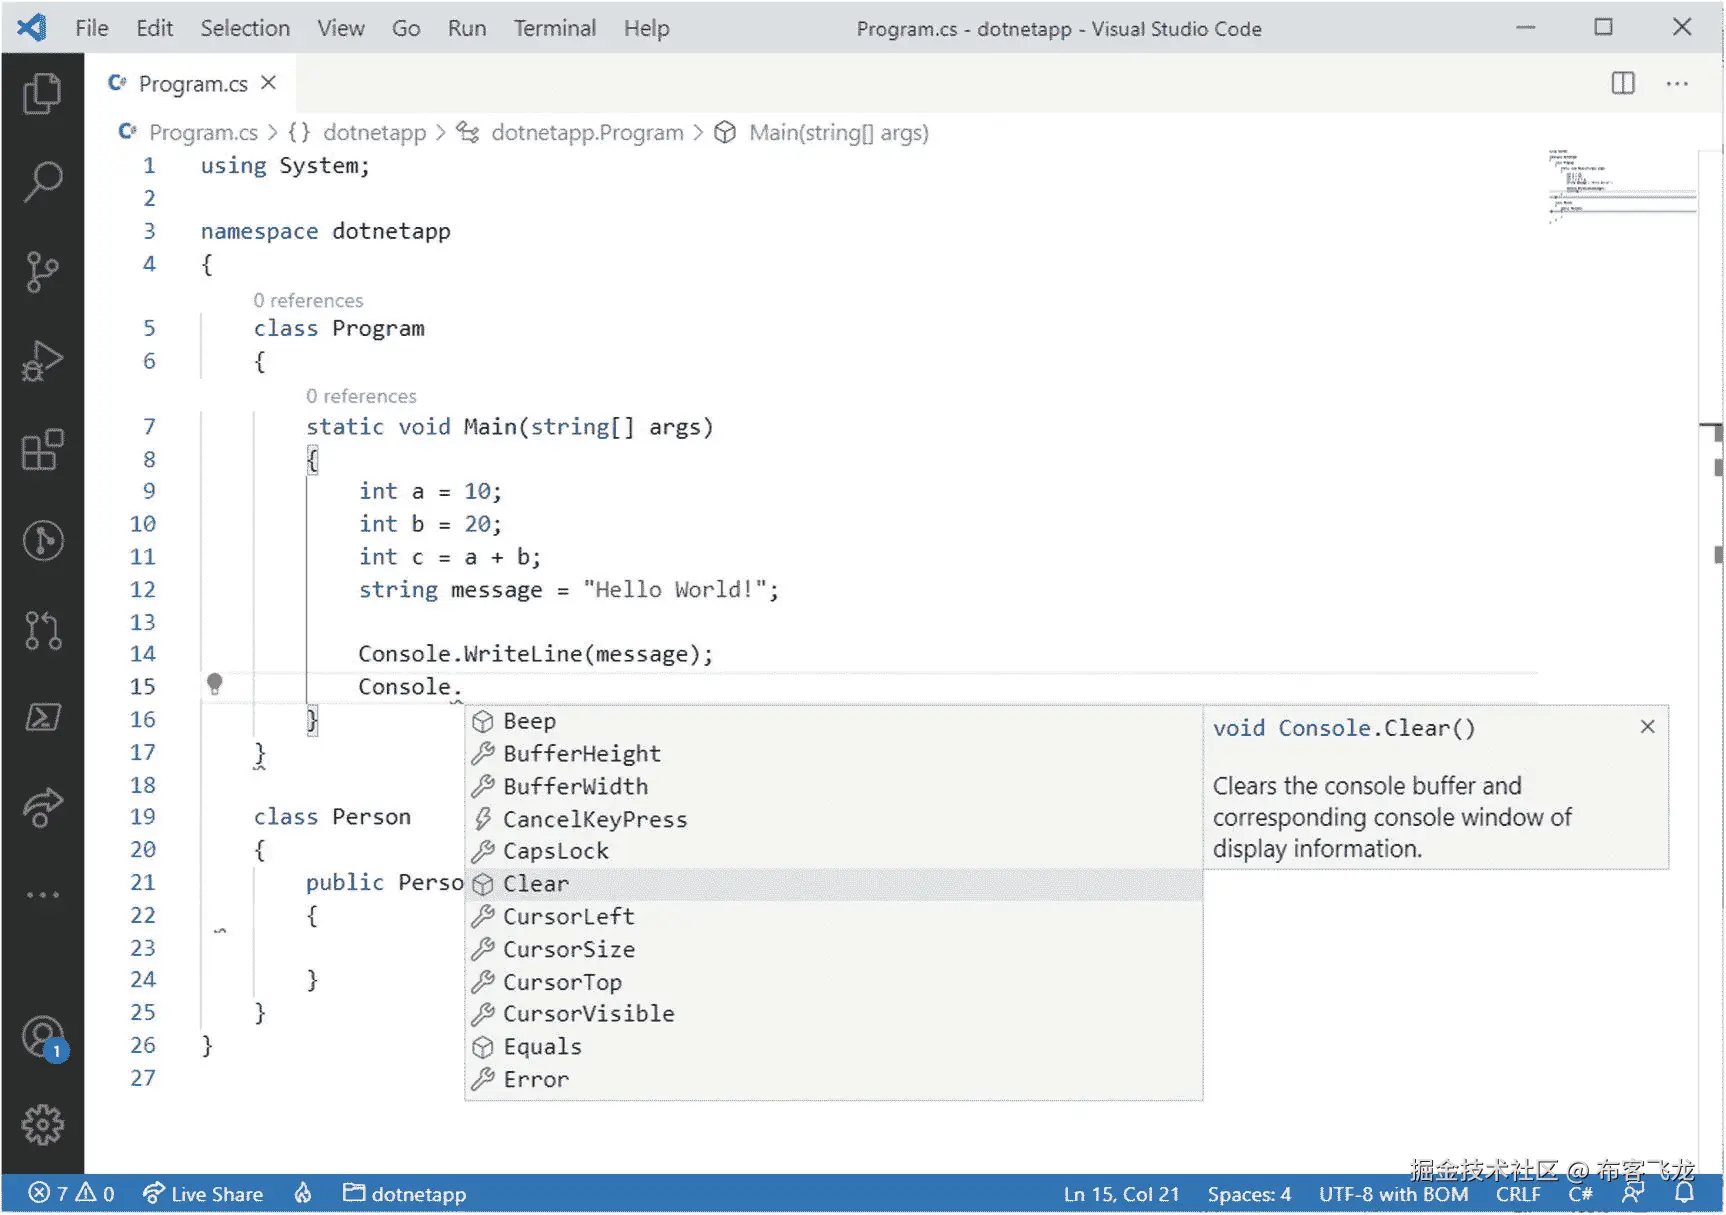The height and width of the screenshot is (1215, 1726).
Task: Click Program.cs in the breadcrumb
Action: [x=203, y=132]
